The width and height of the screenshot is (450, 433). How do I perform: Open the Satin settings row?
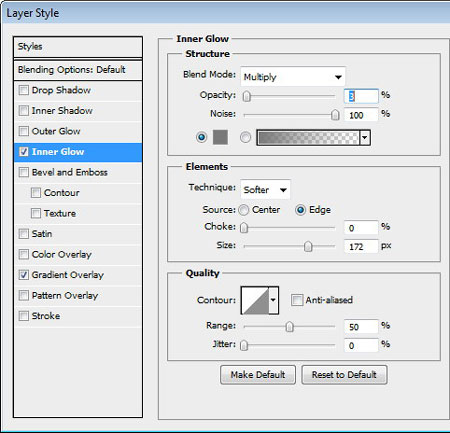tap(78, 234)
